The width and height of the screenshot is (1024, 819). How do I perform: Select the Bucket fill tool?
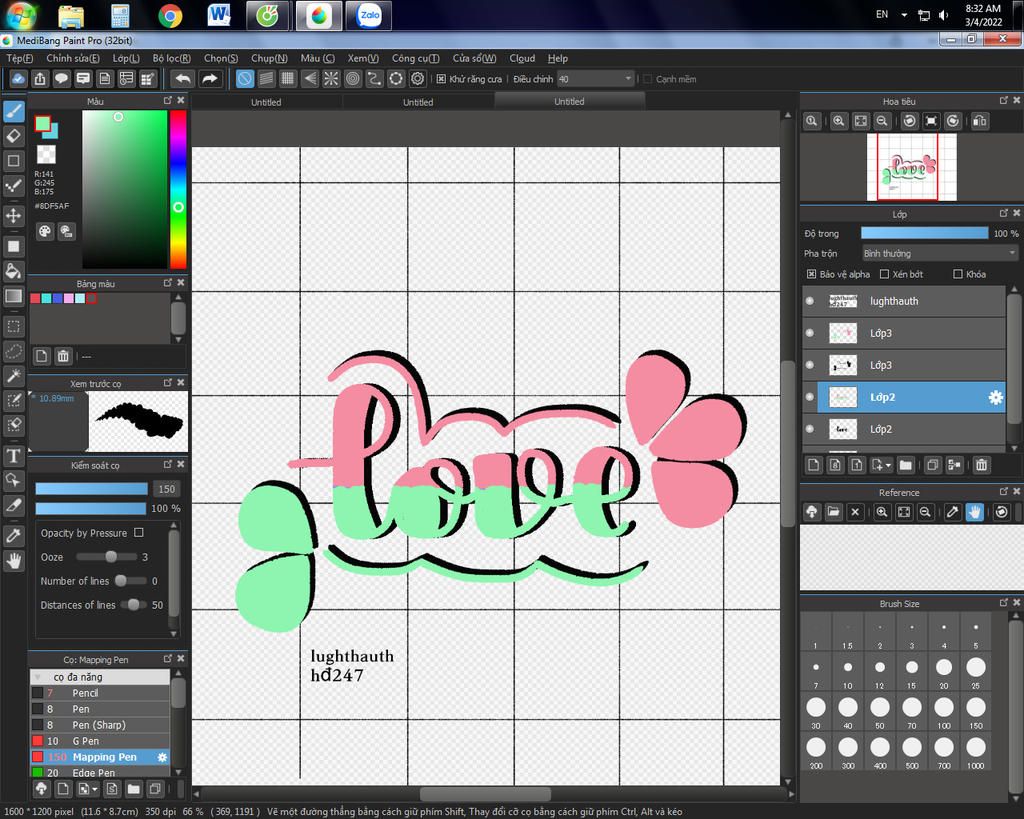point(14,271)
